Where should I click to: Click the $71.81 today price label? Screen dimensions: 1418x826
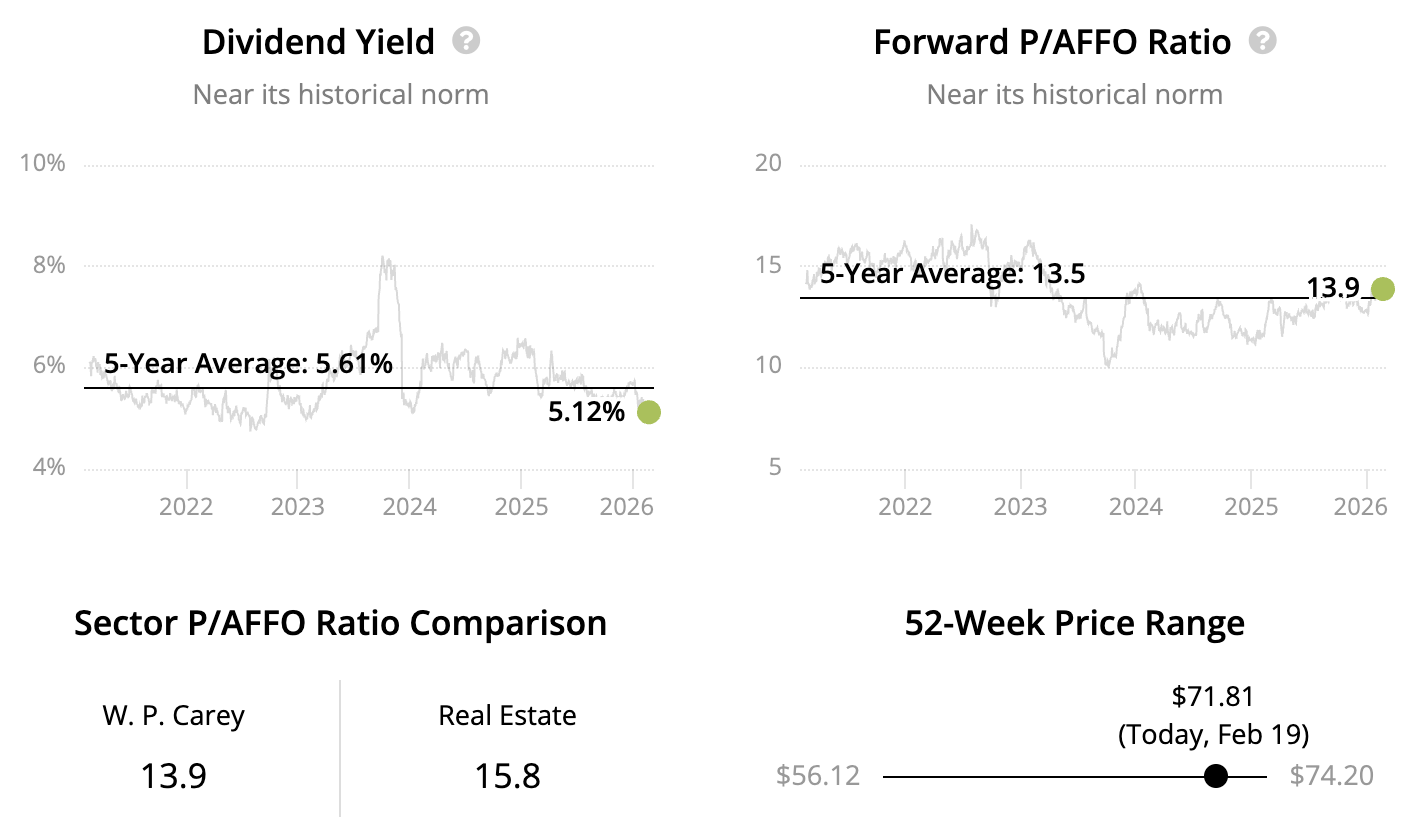1212,696
